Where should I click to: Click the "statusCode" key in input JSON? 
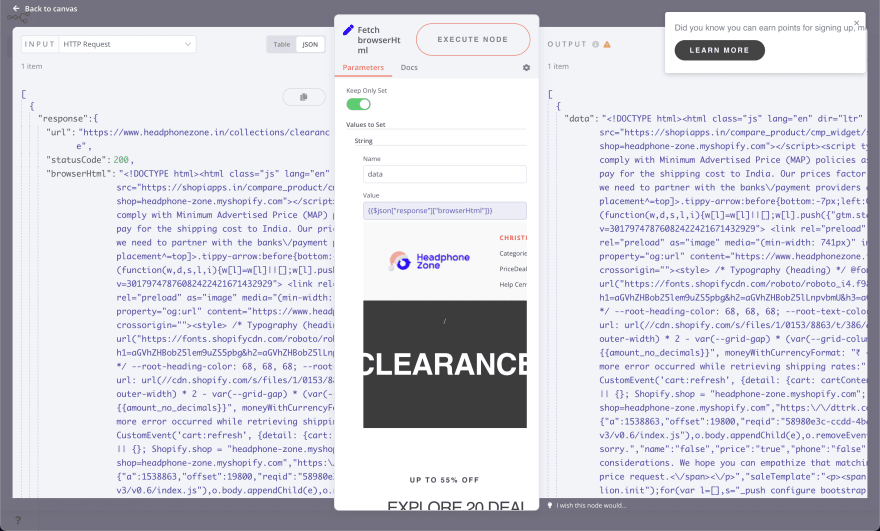[78, 160]
